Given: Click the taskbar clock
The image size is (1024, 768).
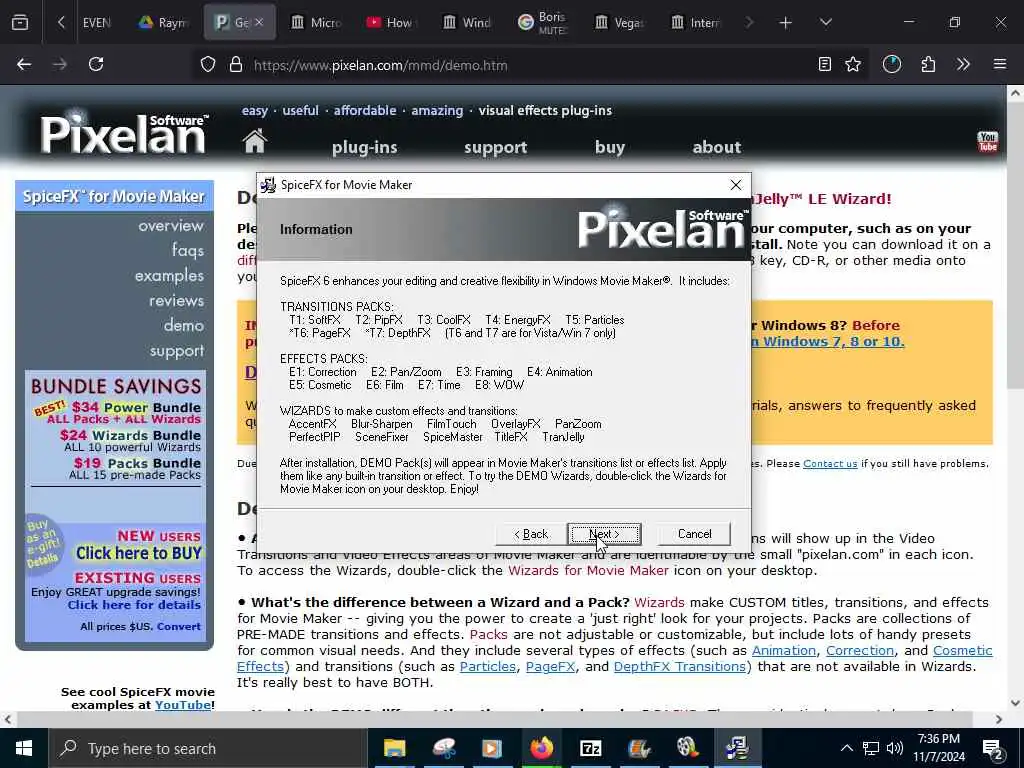Looking at the screenshot, I should click(x=938, y=748).
